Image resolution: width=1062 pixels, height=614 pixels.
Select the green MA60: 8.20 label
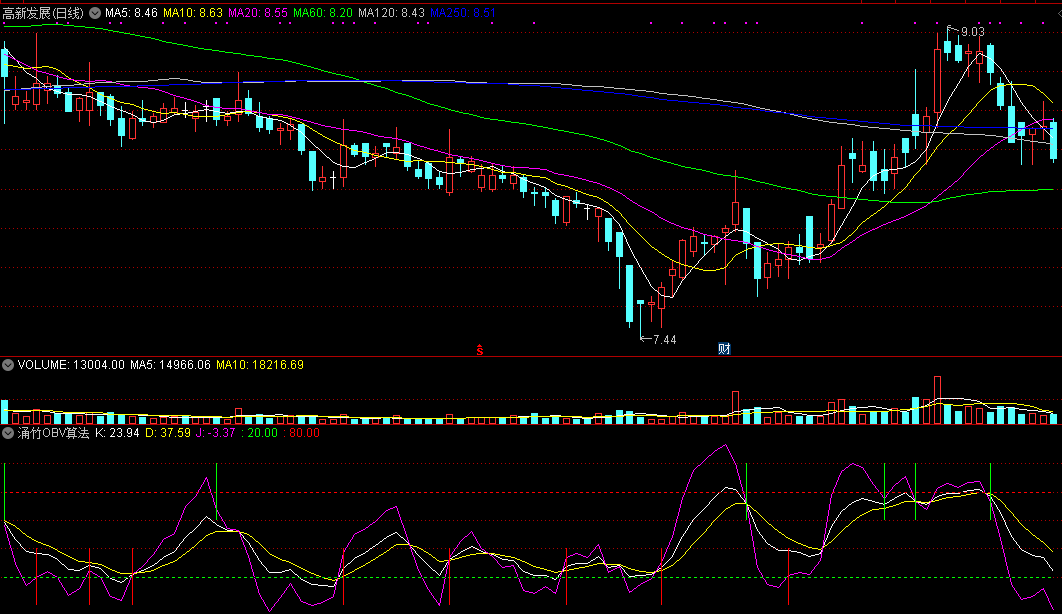pos(323,13)
